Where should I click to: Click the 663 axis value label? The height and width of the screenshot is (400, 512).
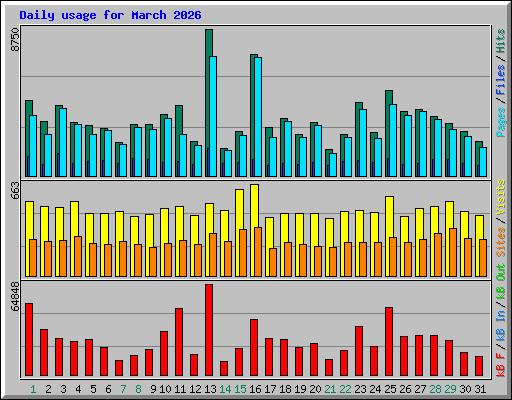[x=15, y=191]
